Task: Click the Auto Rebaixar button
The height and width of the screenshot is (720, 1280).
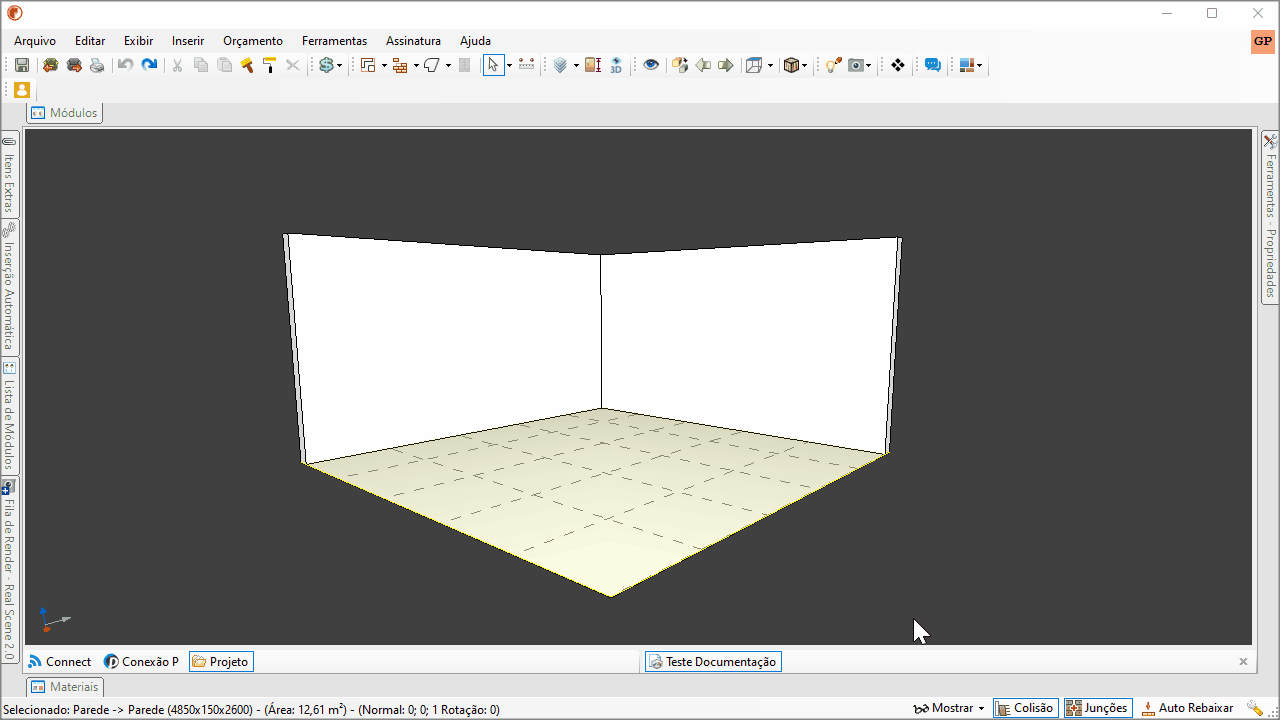Action: 1188,708
